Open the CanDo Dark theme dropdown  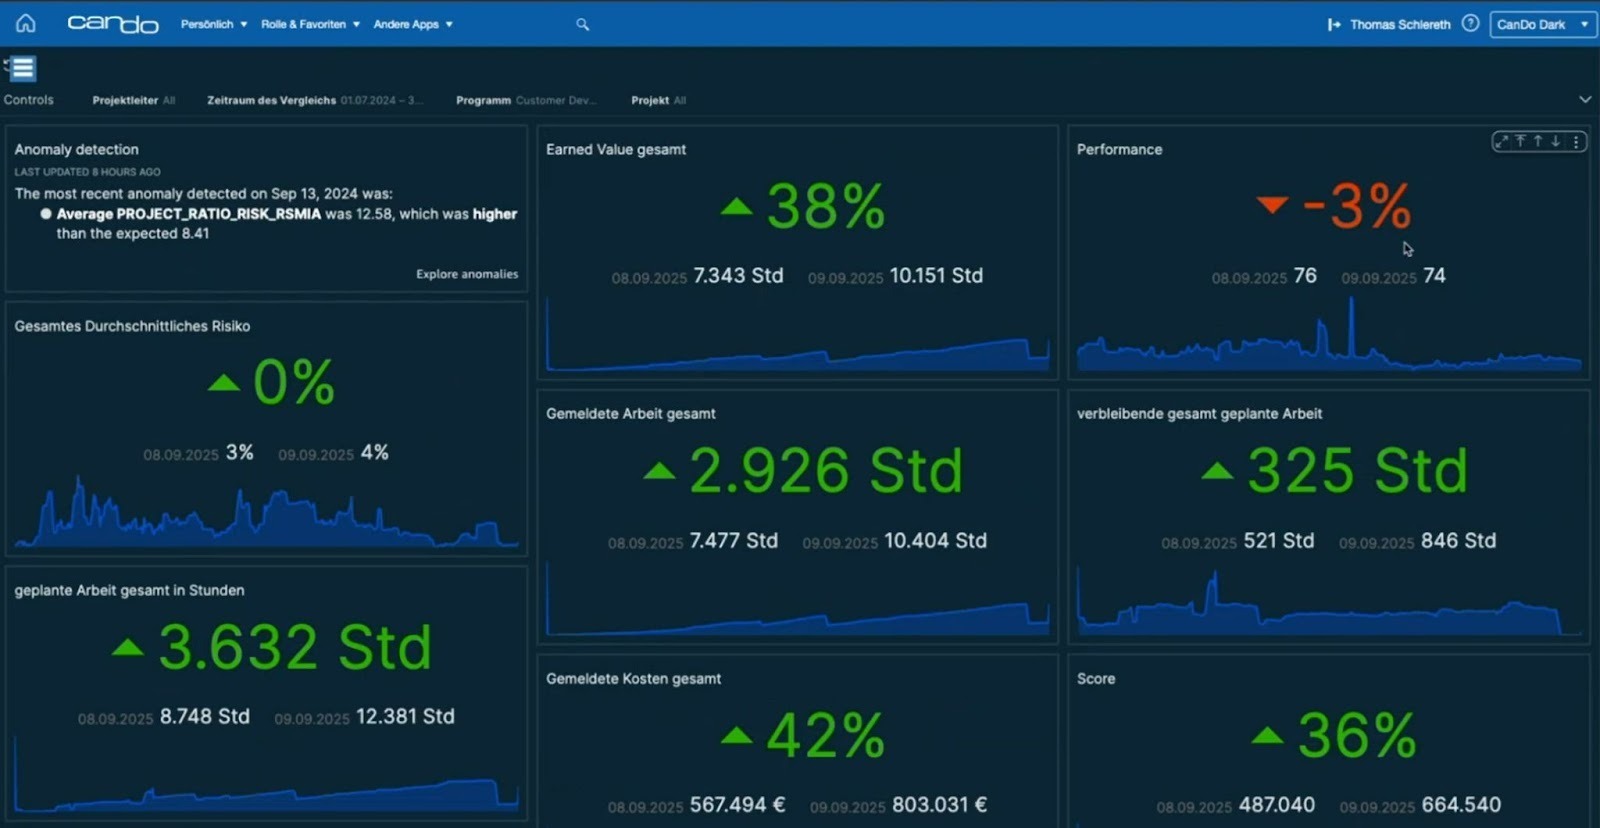tap(1541, 24)
